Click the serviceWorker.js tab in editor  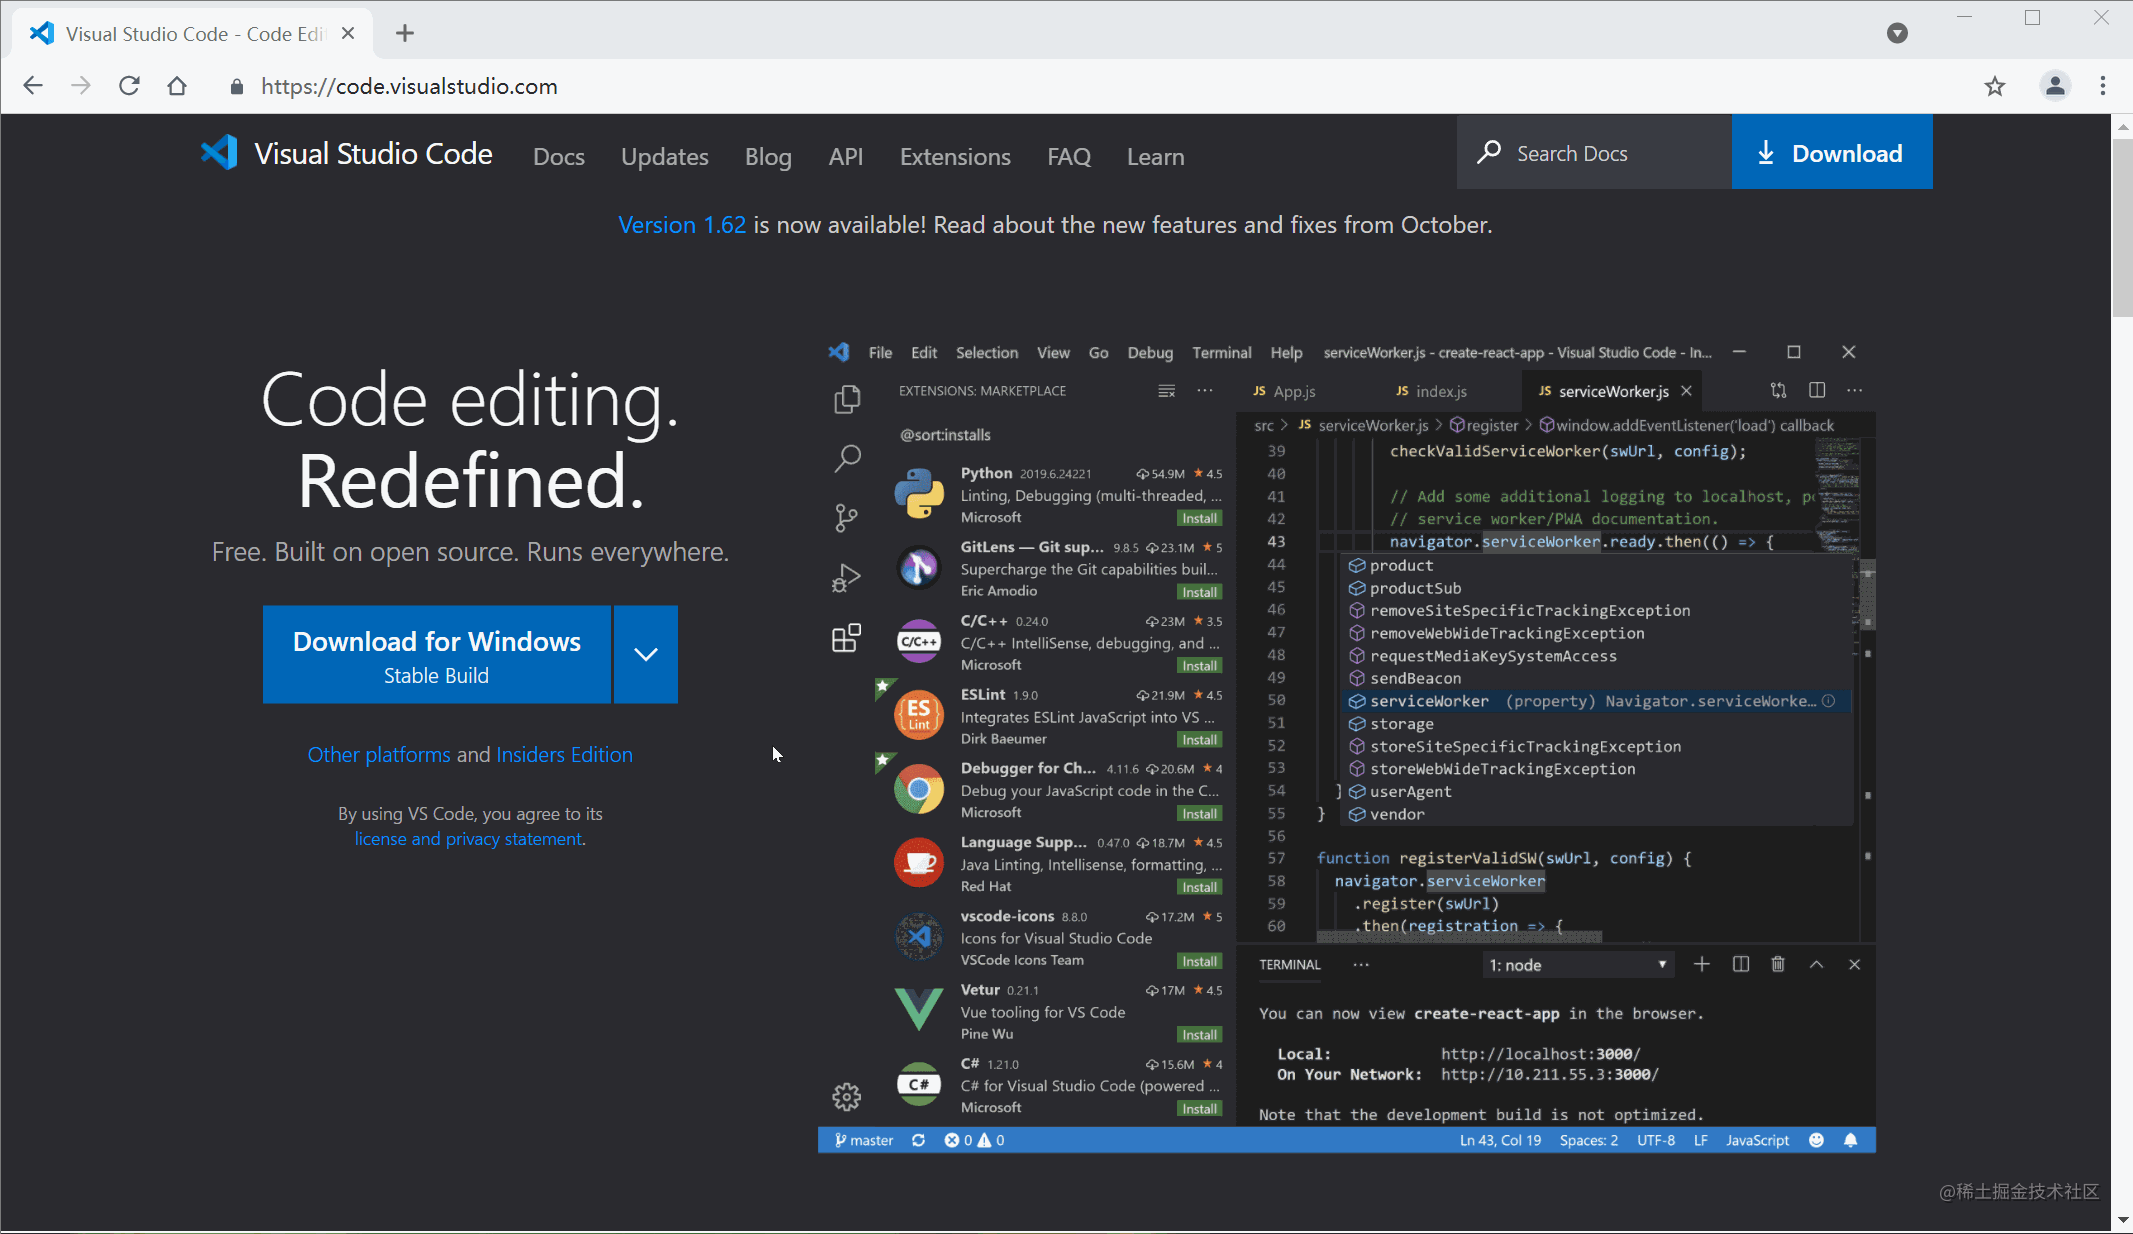pos(1607,392)
